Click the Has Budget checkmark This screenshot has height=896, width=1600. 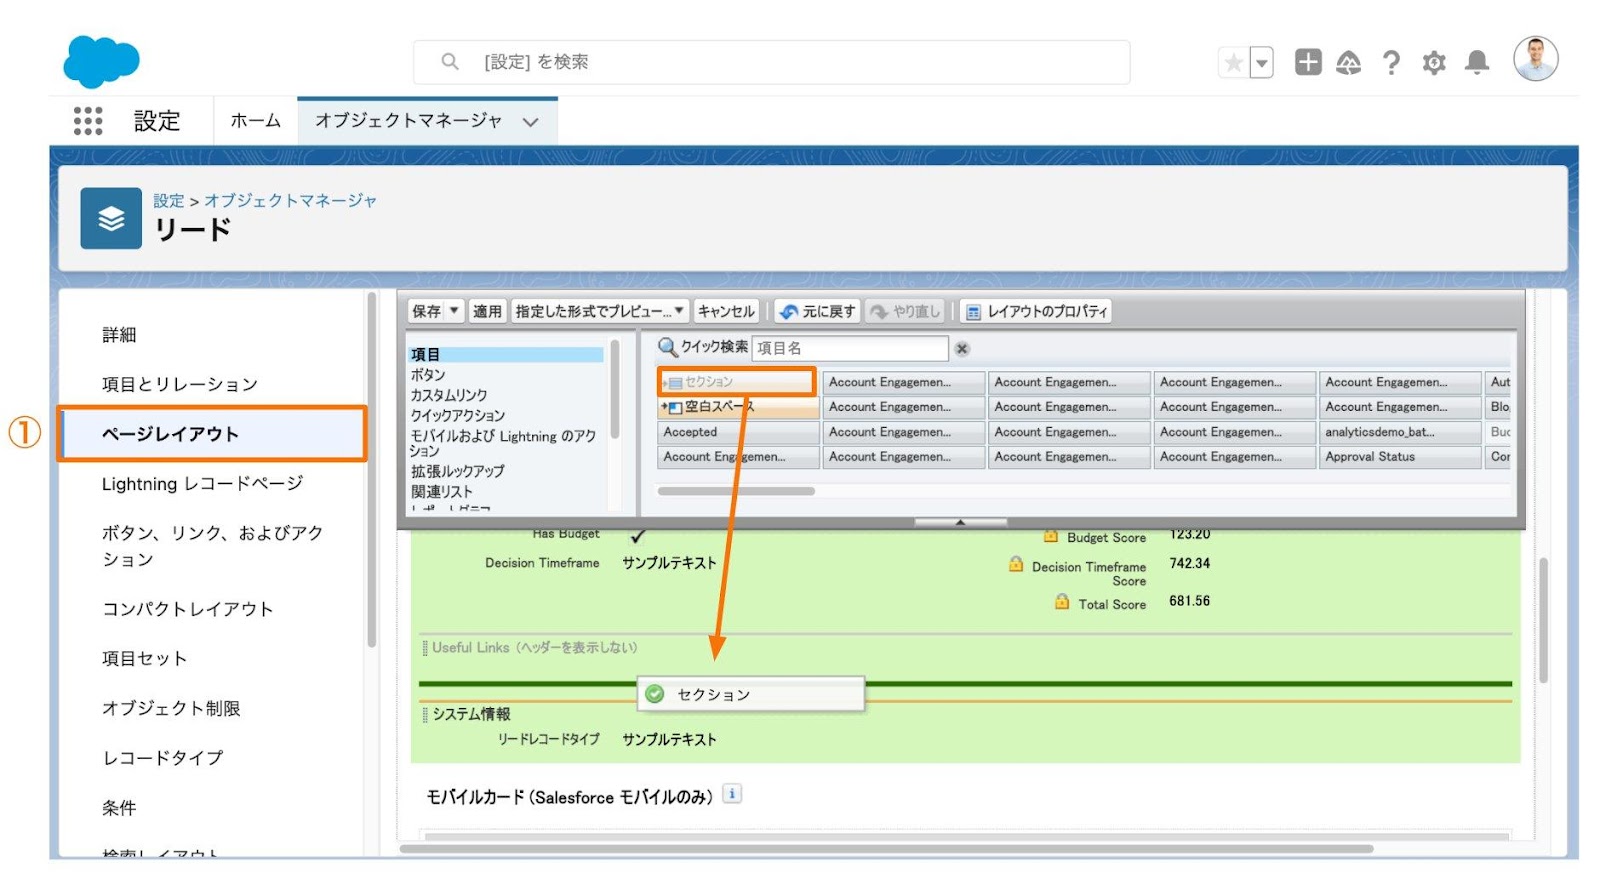click(637, 536)
